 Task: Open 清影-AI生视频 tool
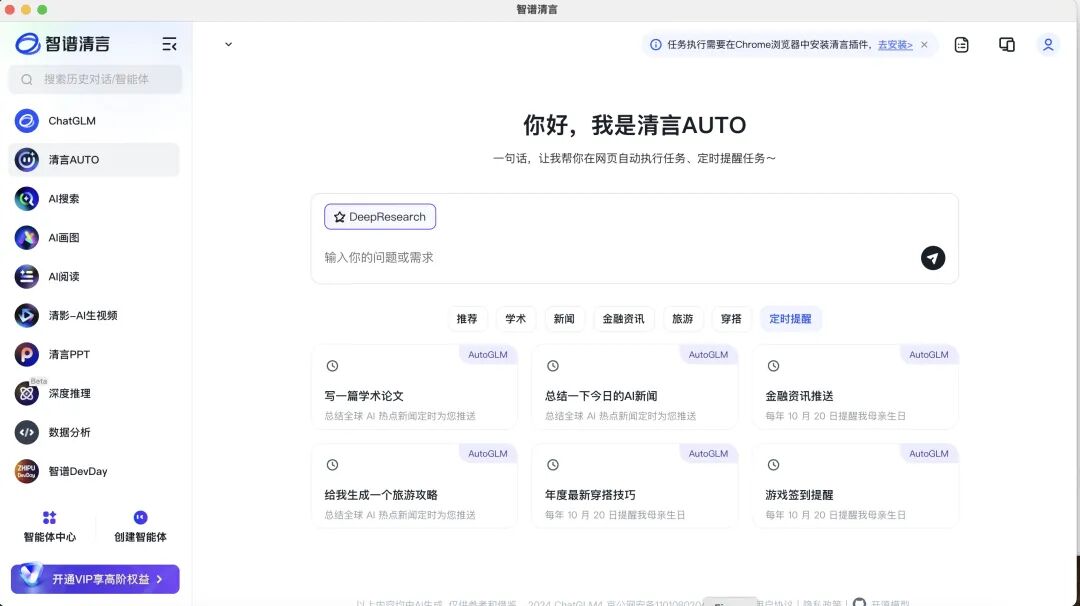94,315
